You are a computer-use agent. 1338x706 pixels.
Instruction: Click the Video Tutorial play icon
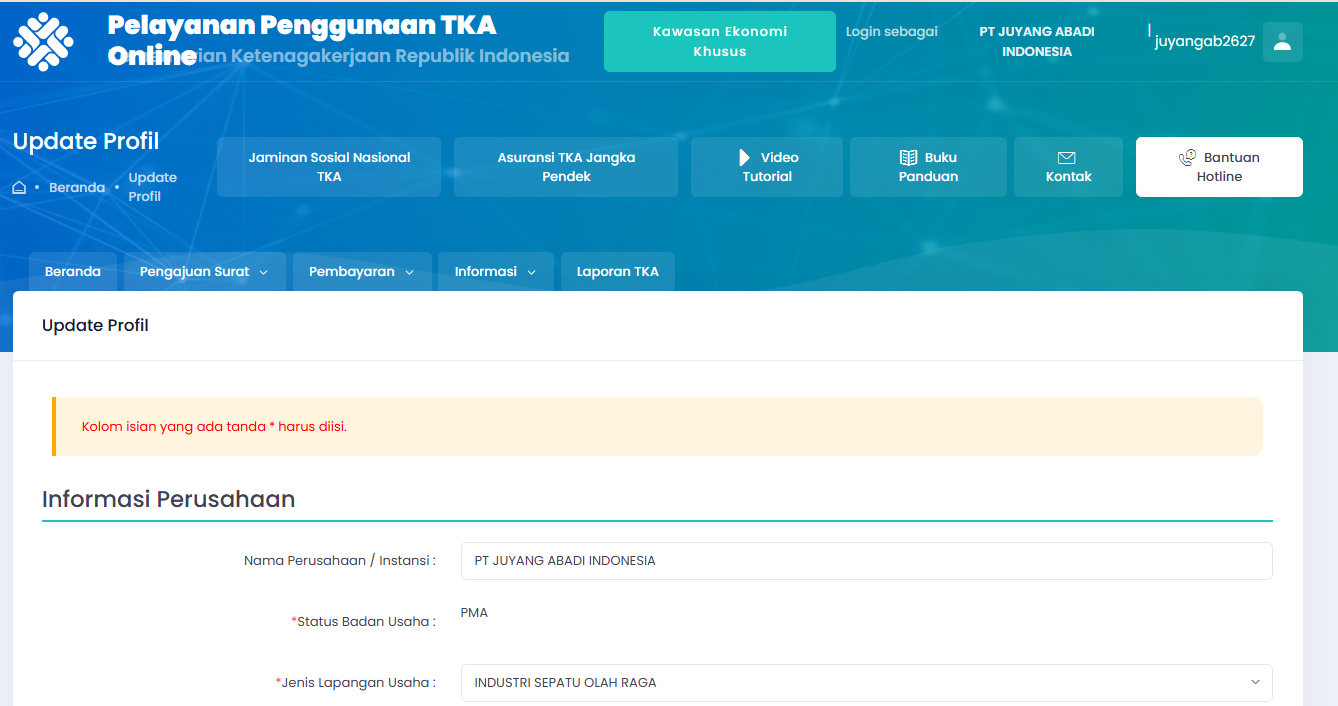coord(745,157)
